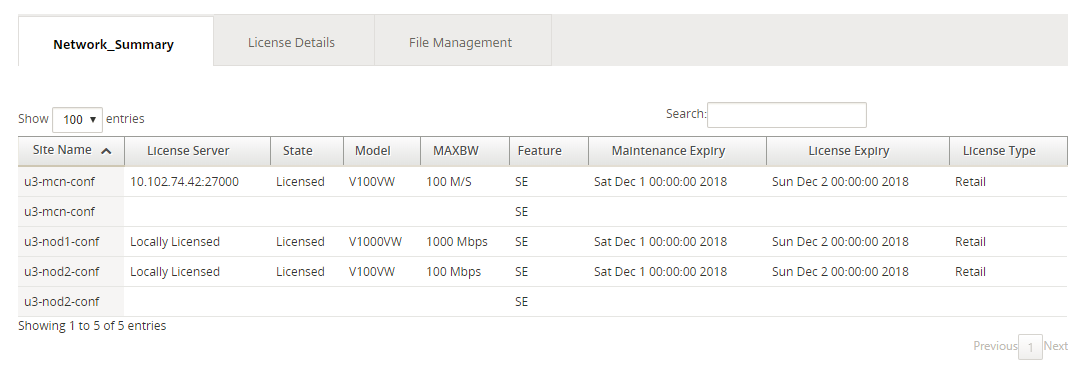Click the 1000 Mbps bandwidth cell

point(457,242)
